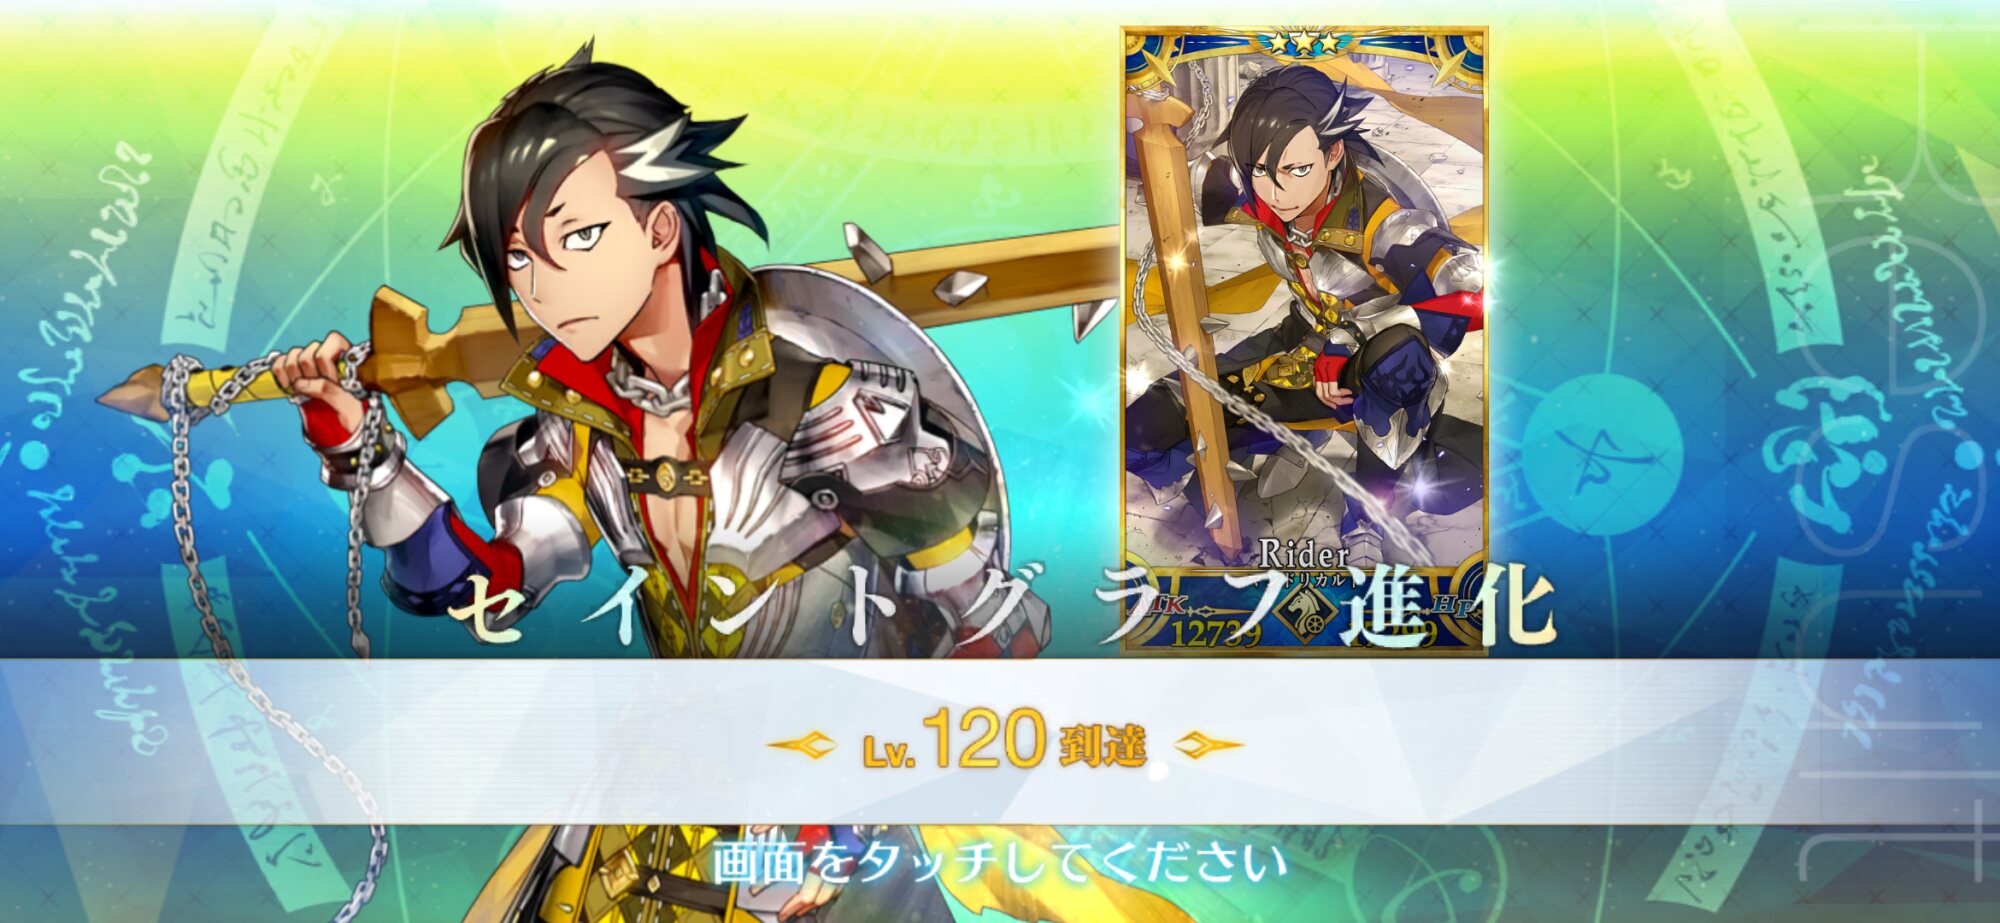This screenshot has height=923, width=2000.
Task: Click the three gold stars atop the card
Action: [1304, 42]
